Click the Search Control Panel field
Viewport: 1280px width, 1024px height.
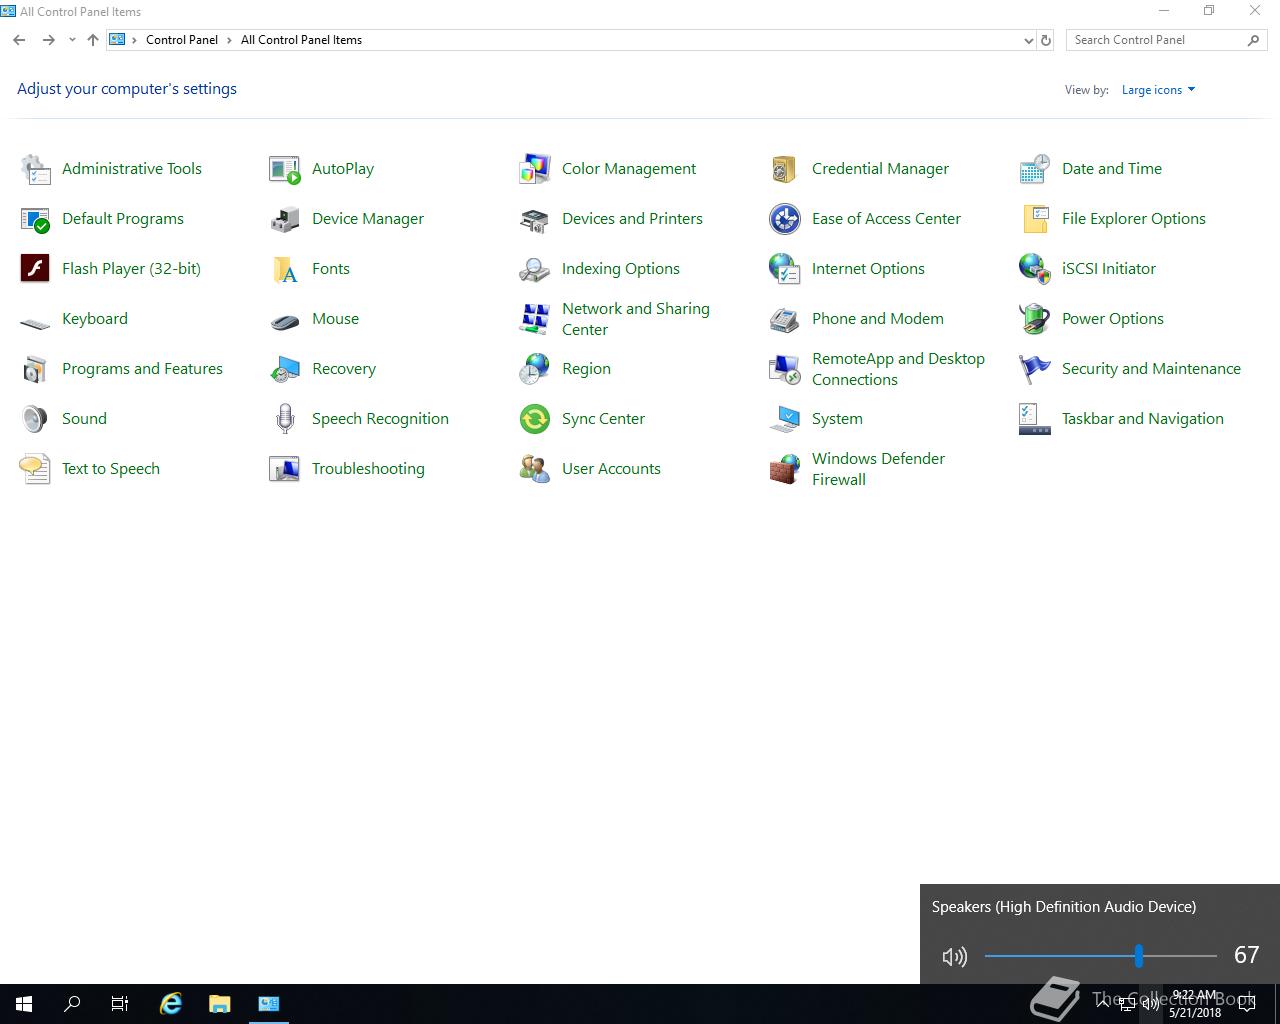(1155, 40)
